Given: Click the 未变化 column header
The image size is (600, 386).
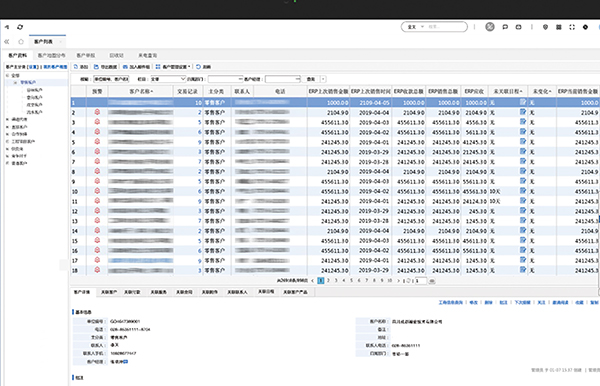Looking at the screenshot, I should click(x=541, y=91).
